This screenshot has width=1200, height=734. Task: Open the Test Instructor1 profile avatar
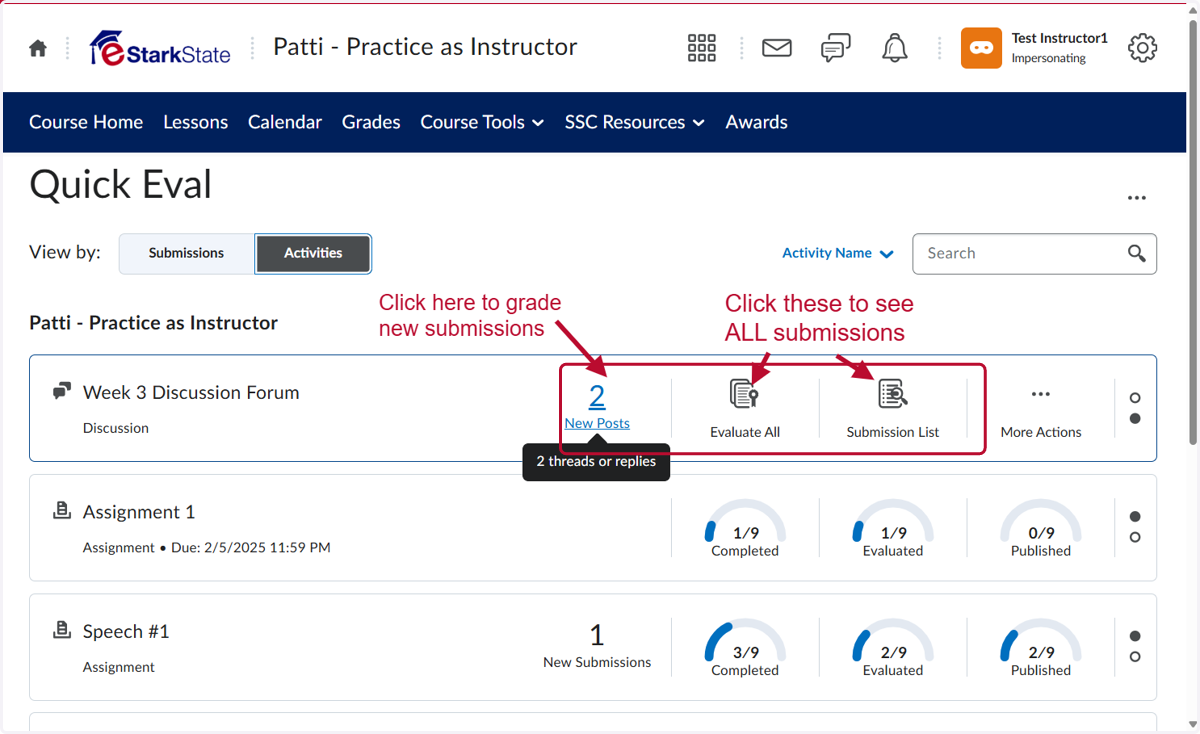pos(981,48)
